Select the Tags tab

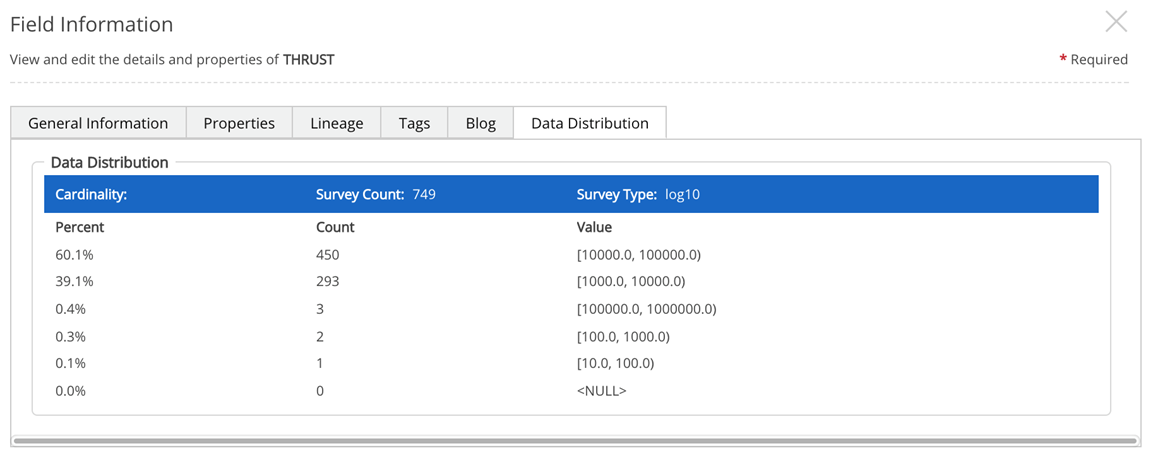(x=414, y=123)
